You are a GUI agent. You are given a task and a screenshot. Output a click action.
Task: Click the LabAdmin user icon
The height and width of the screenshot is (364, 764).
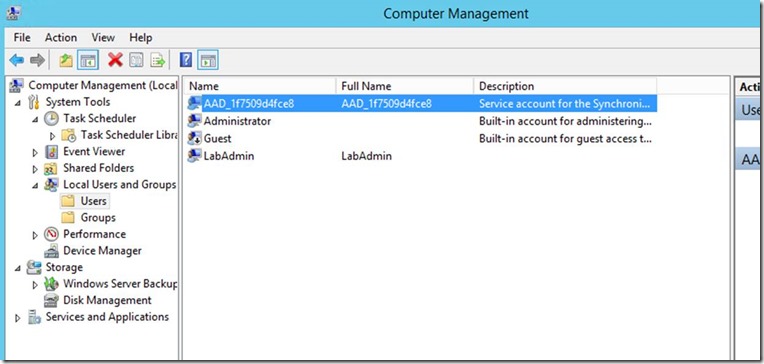click(x=194, y=156)
